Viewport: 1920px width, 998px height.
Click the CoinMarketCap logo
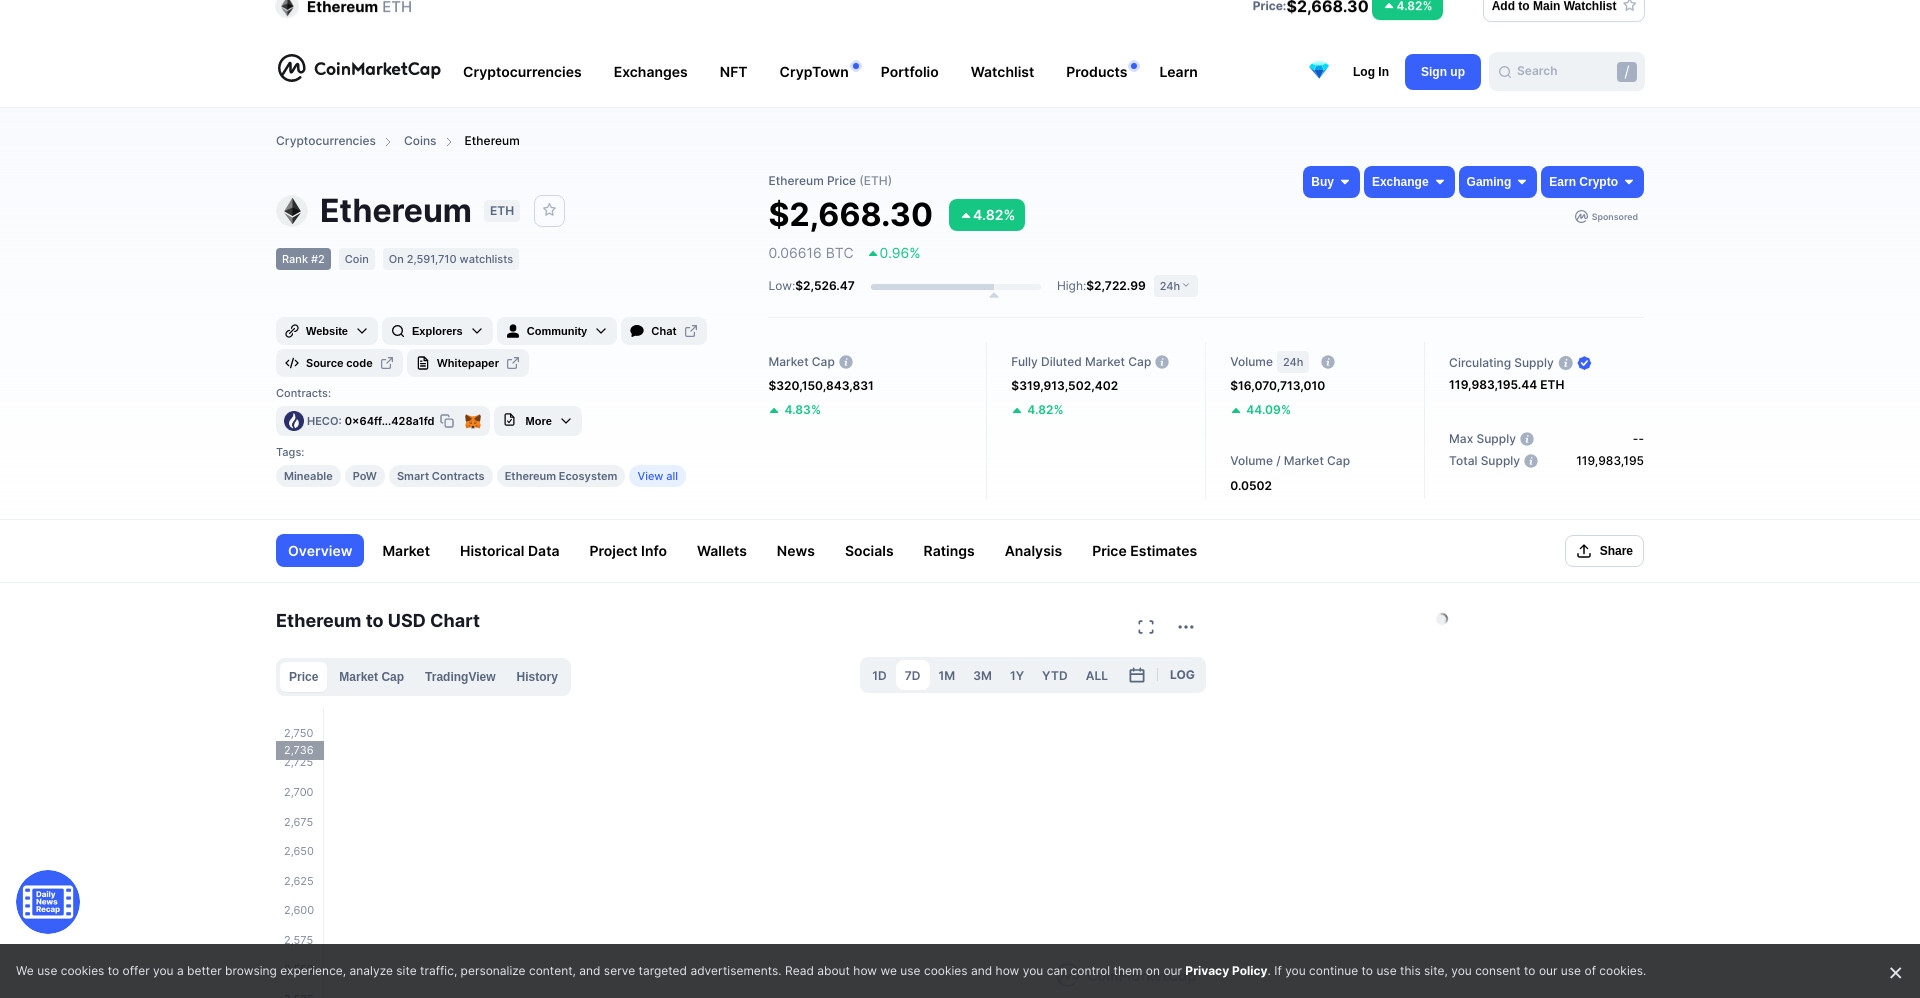pyautogui.click(x=359, y=69)
